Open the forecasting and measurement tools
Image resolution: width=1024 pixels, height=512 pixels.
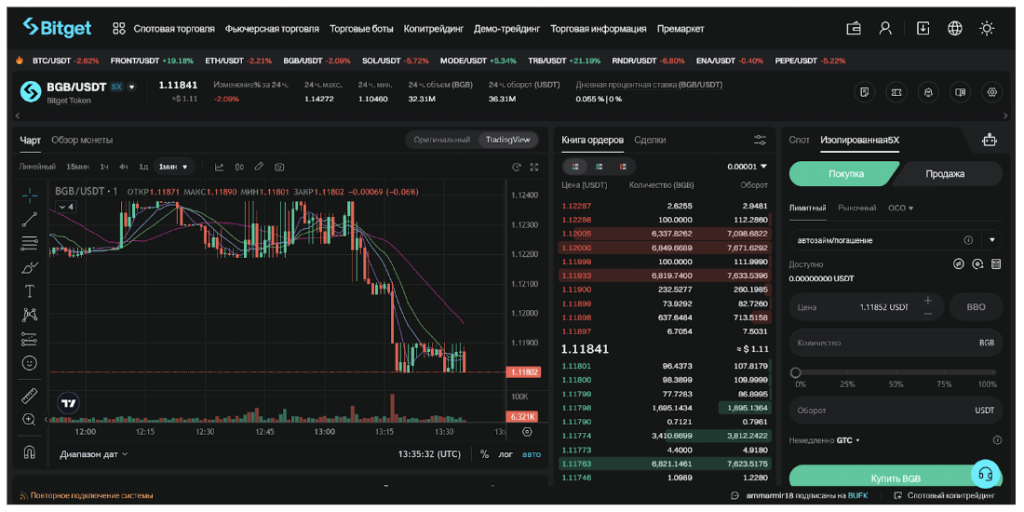pos(29,338)
